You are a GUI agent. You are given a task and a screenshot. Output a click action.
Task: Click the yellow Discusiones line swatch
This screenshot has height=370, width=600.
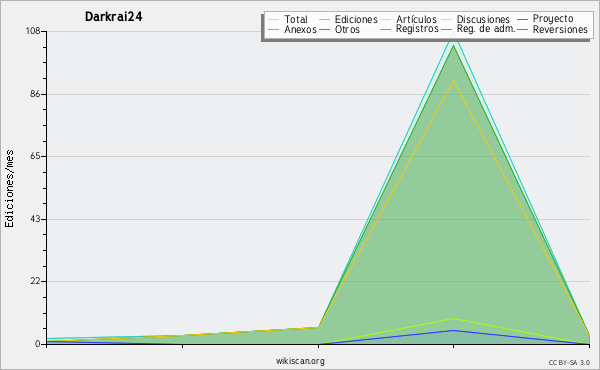click(446, 19)
